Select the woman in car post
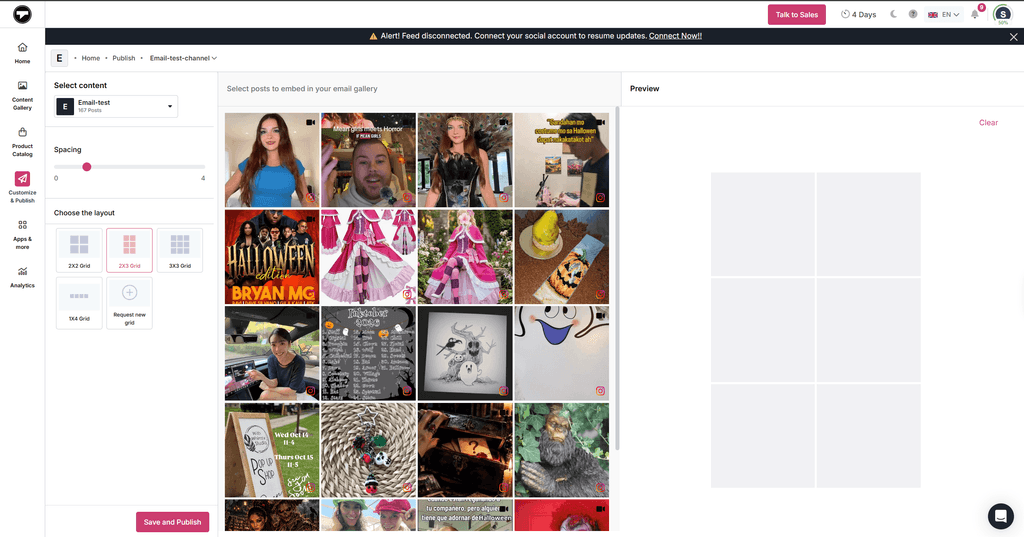This screenshot has width=1024, height=537. click(x=272, y=353)
